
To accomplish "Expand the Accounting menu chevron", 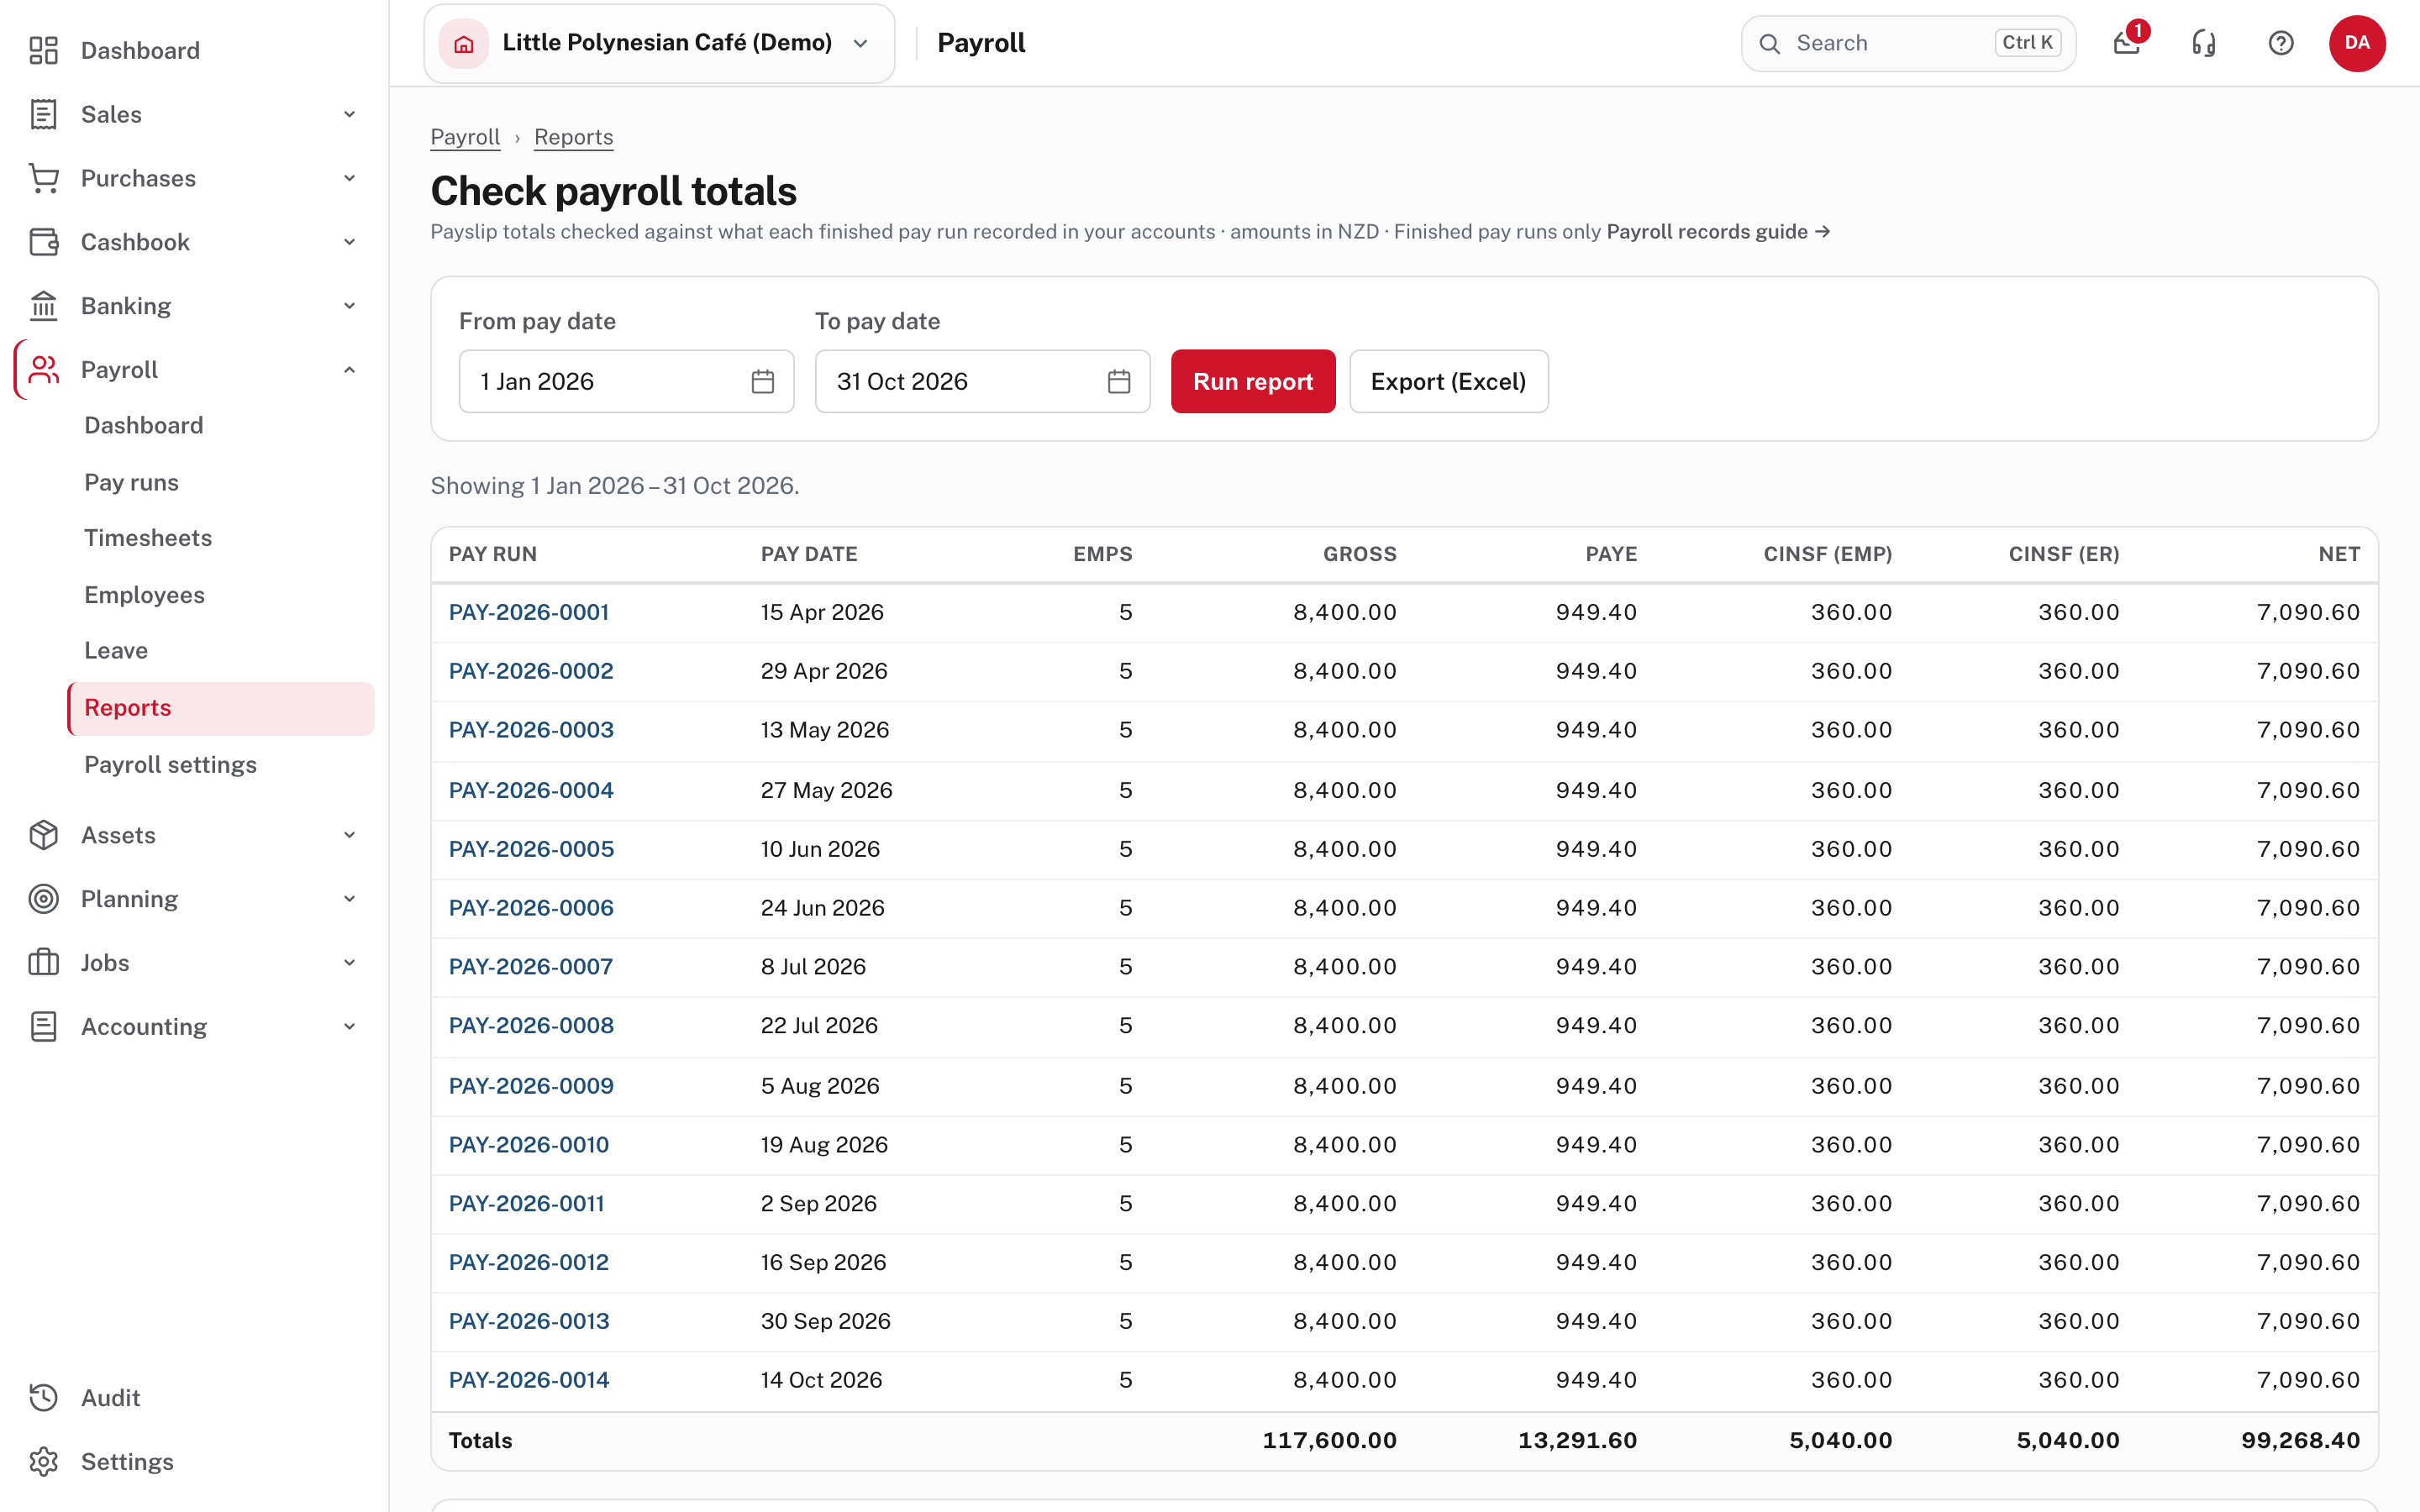I will pos(350,1027).
